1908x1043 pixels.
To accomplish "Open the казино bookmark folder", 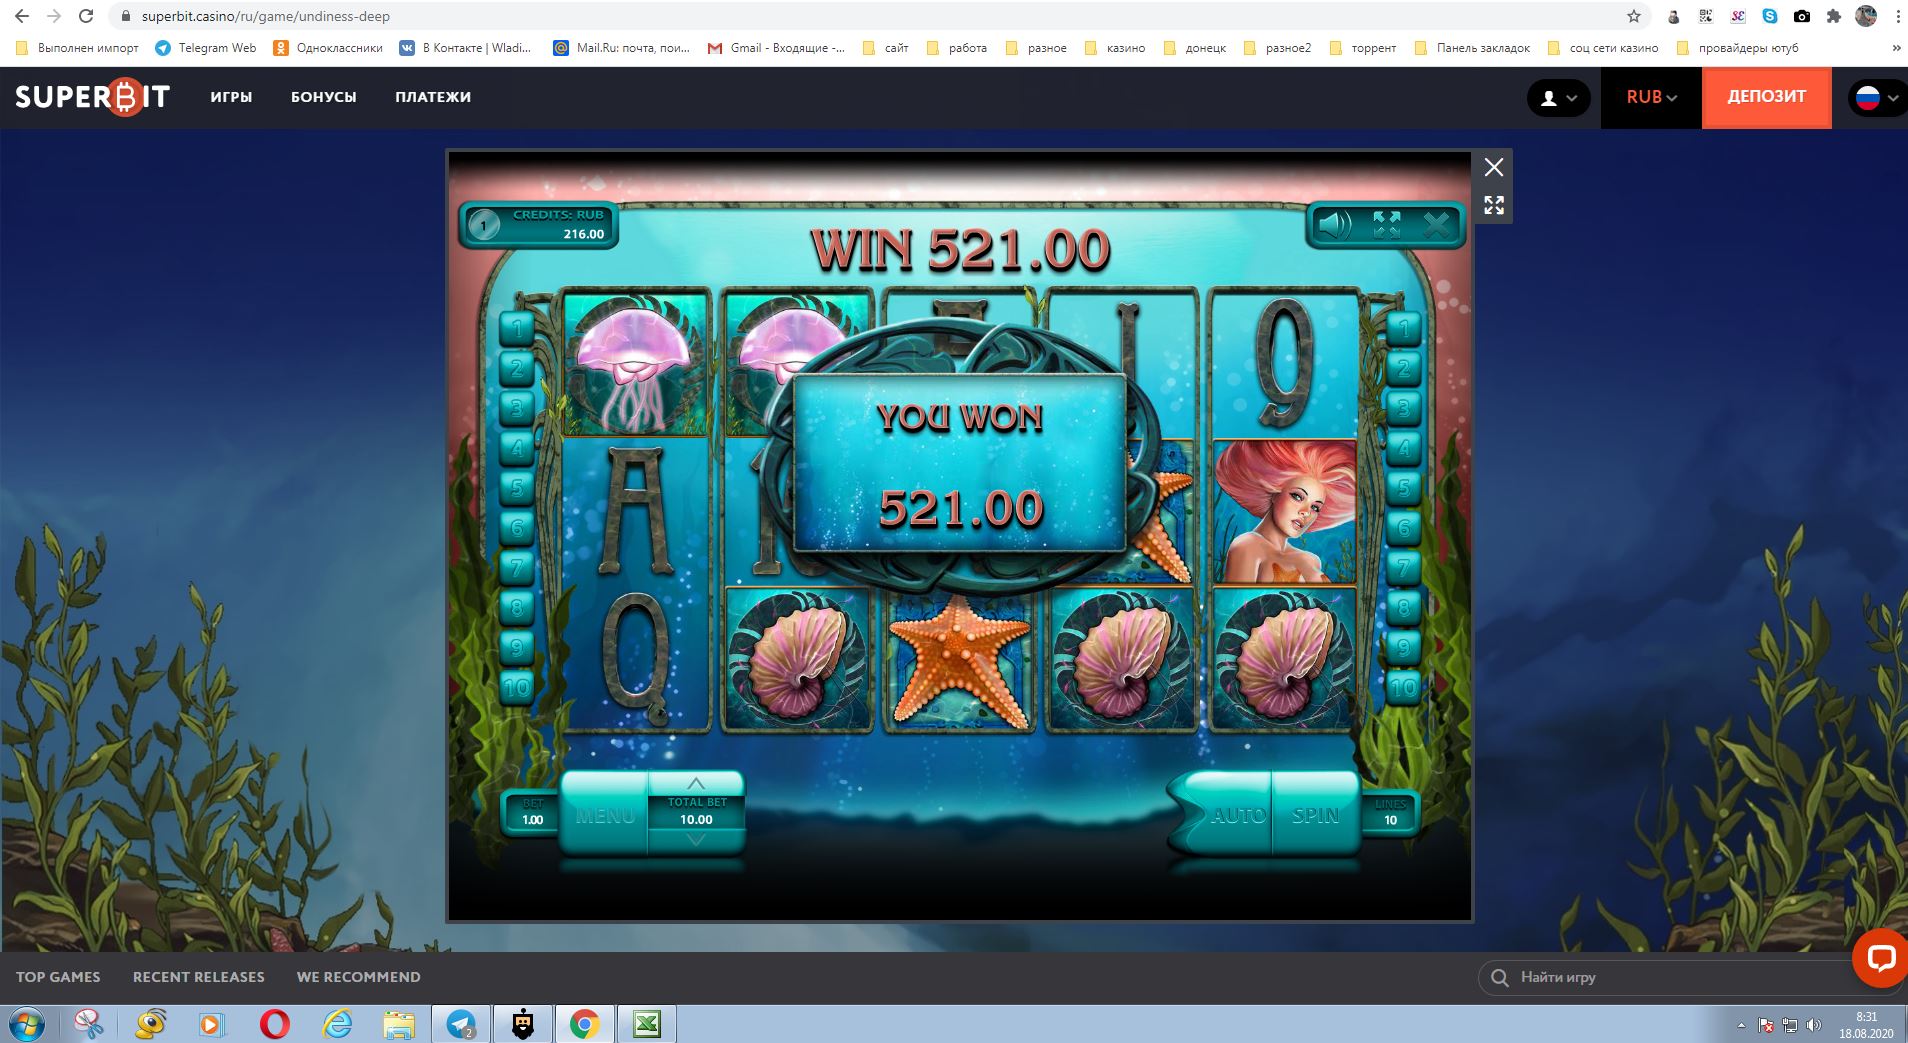I will (1115, 48).
